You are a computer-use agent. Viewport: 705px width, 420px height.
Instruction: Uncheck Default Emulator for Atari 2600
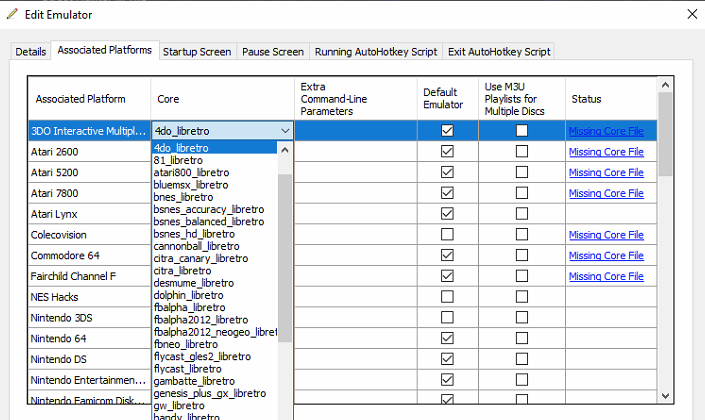point(447,152)
